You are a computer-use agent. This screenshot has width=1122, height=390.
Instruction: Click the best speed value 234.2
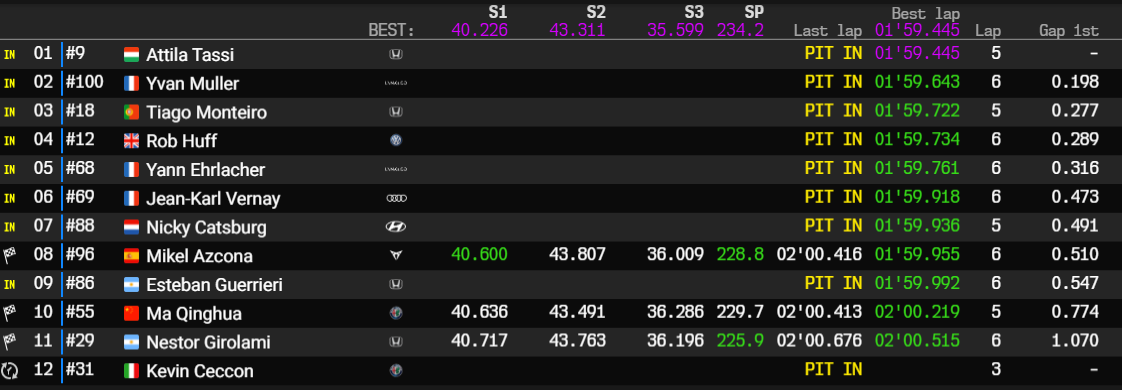click(x=740, y=30)
